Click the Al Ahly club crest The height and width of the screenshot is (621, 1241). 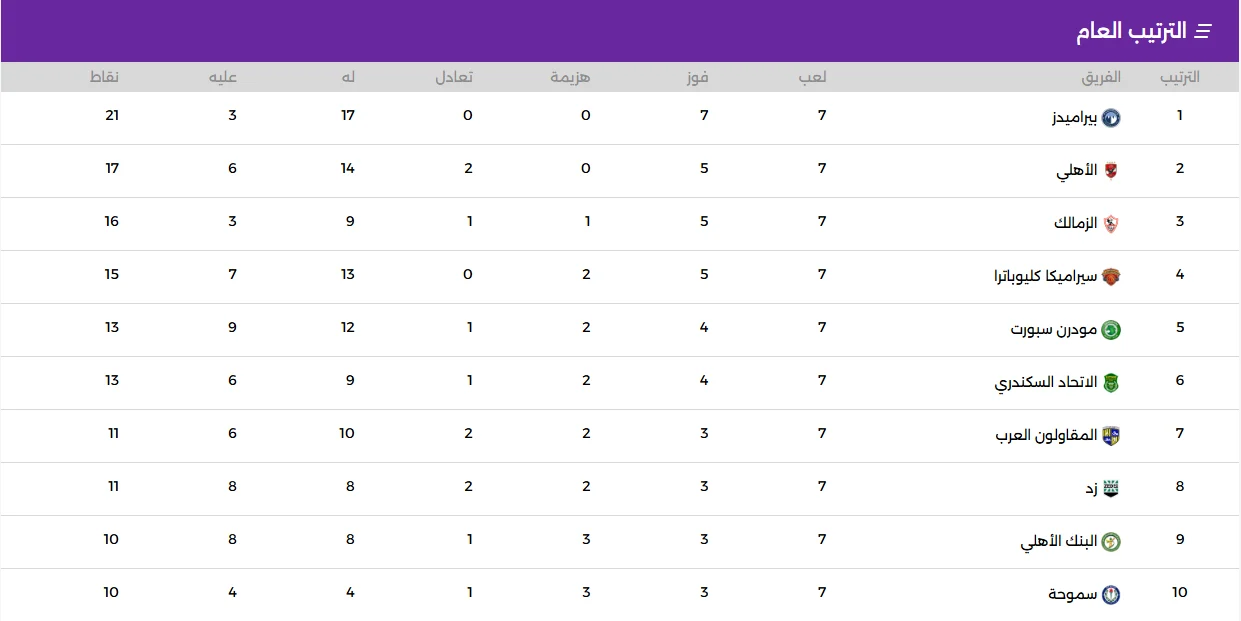[1111, 171]
